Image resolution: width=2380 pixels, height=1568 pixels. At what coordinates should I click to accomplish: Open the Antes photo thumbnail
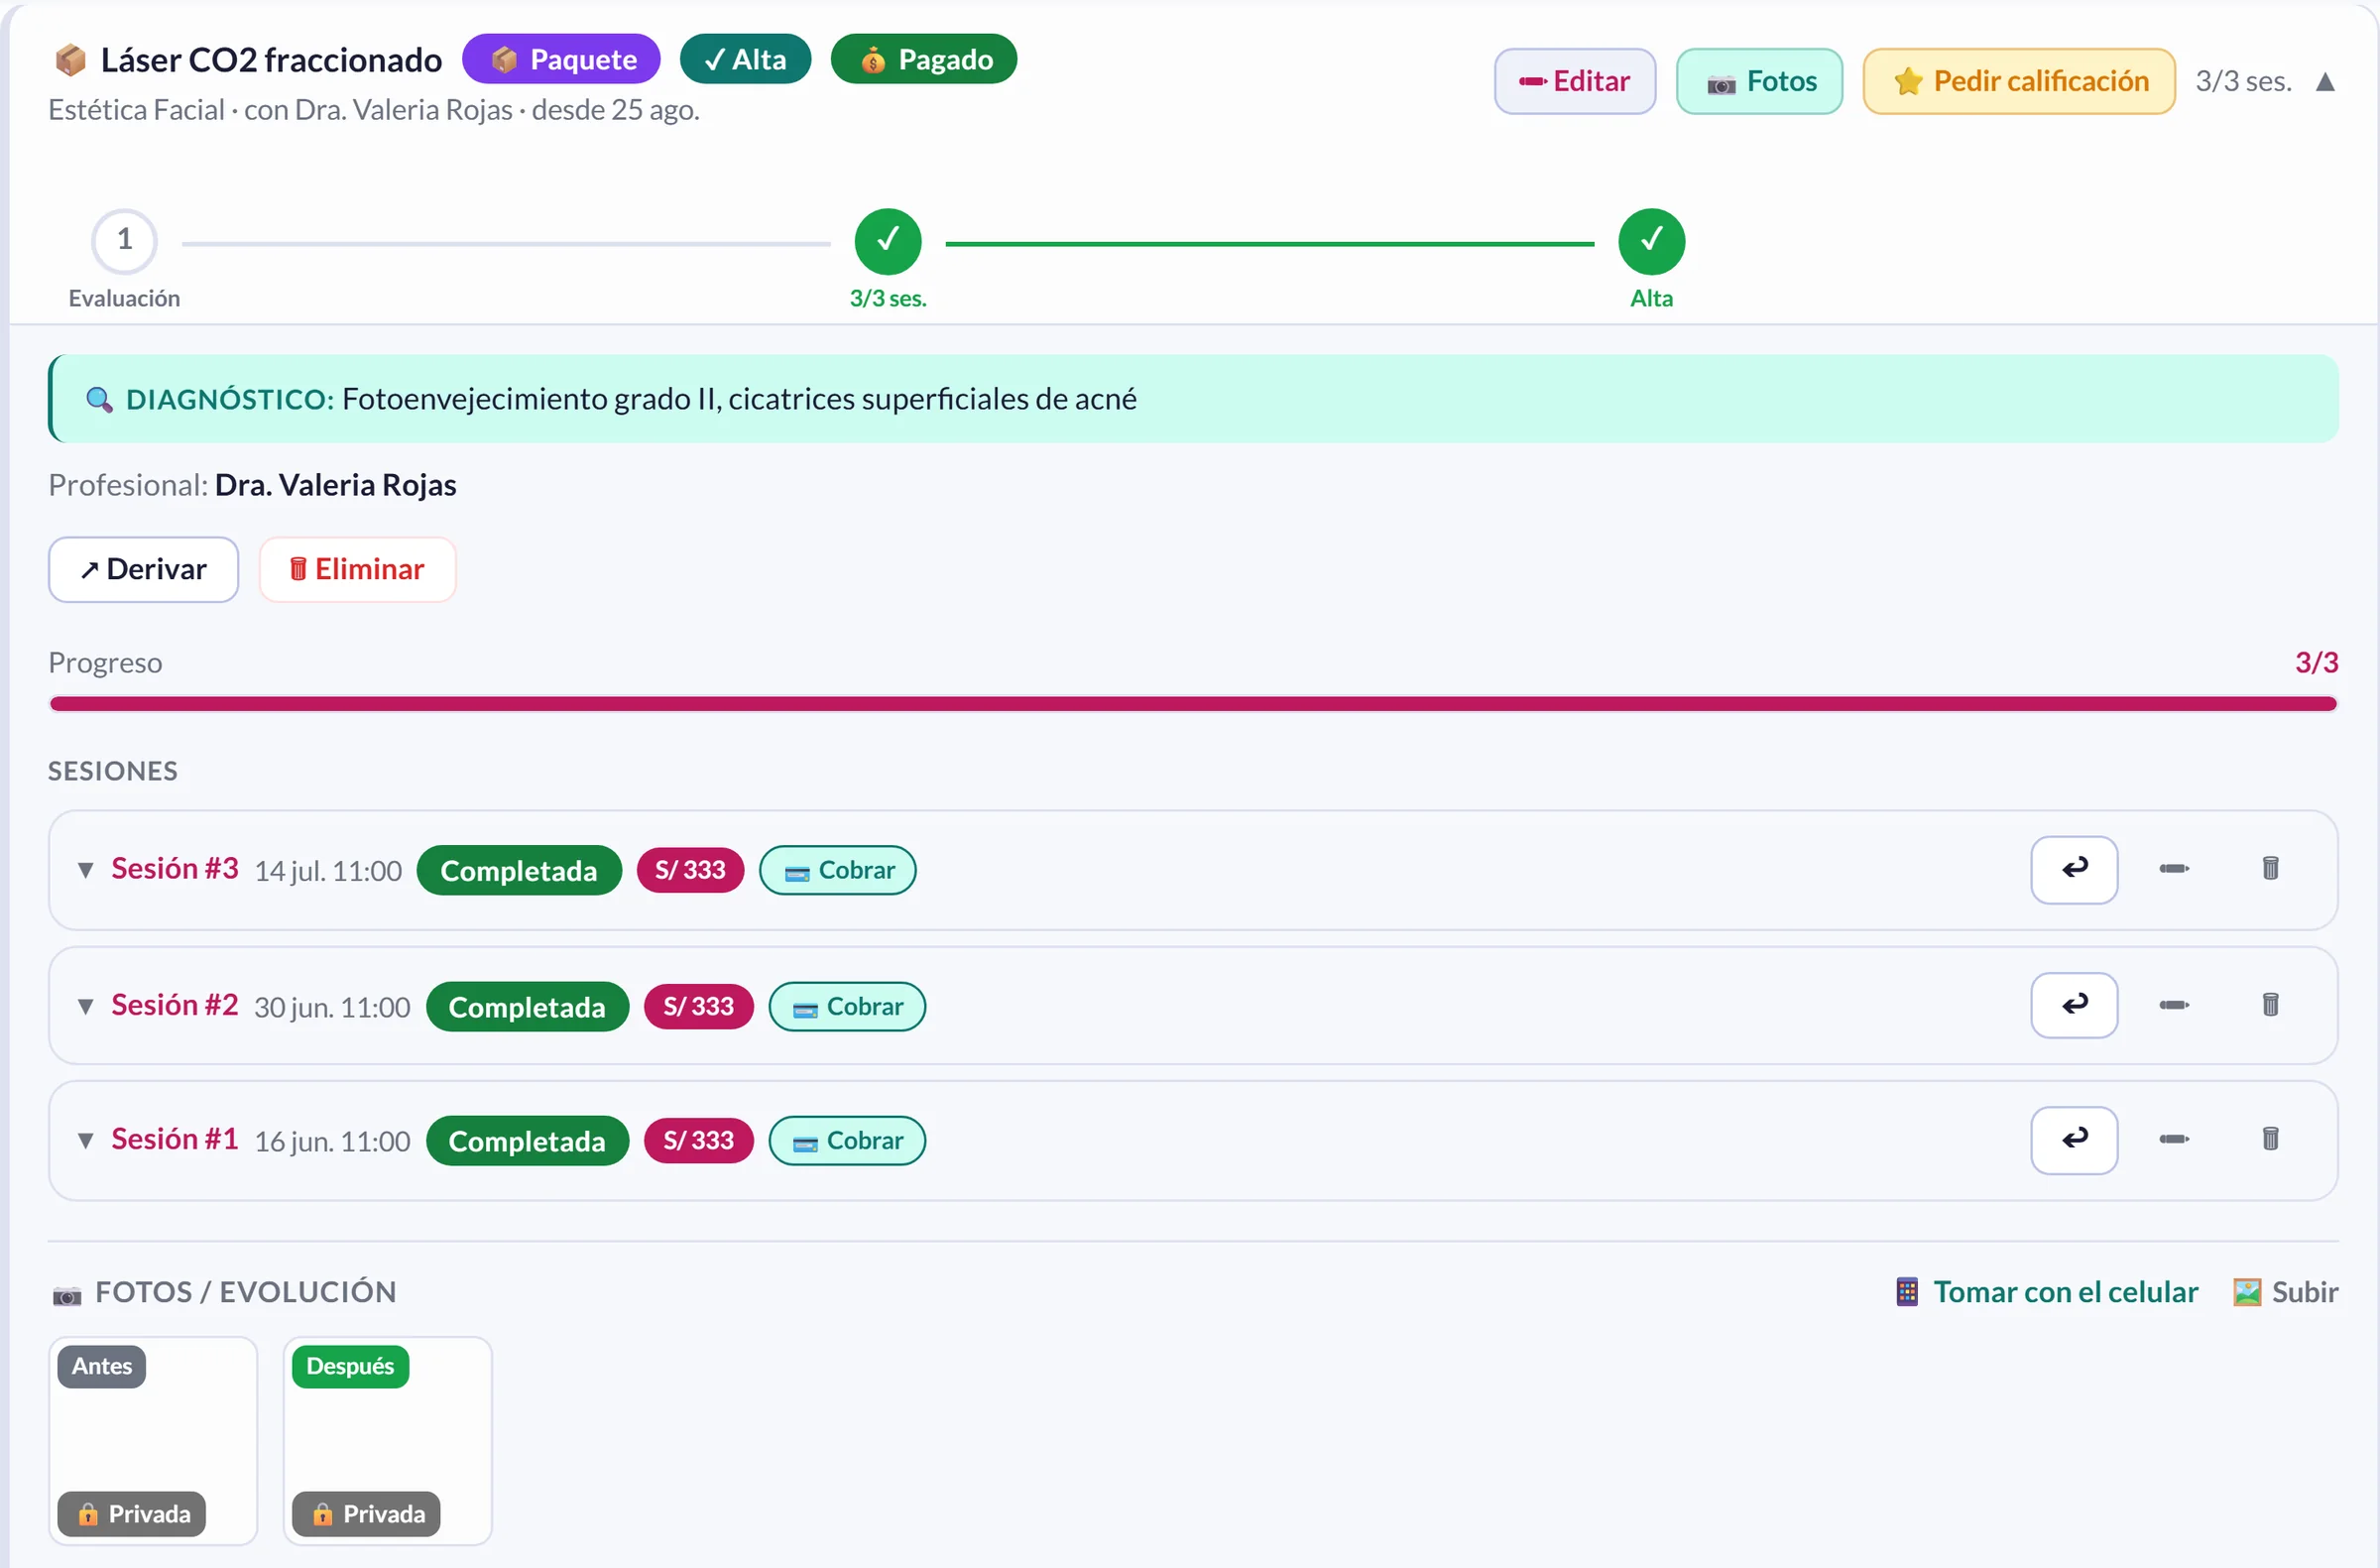click(x=153, y=1440)
